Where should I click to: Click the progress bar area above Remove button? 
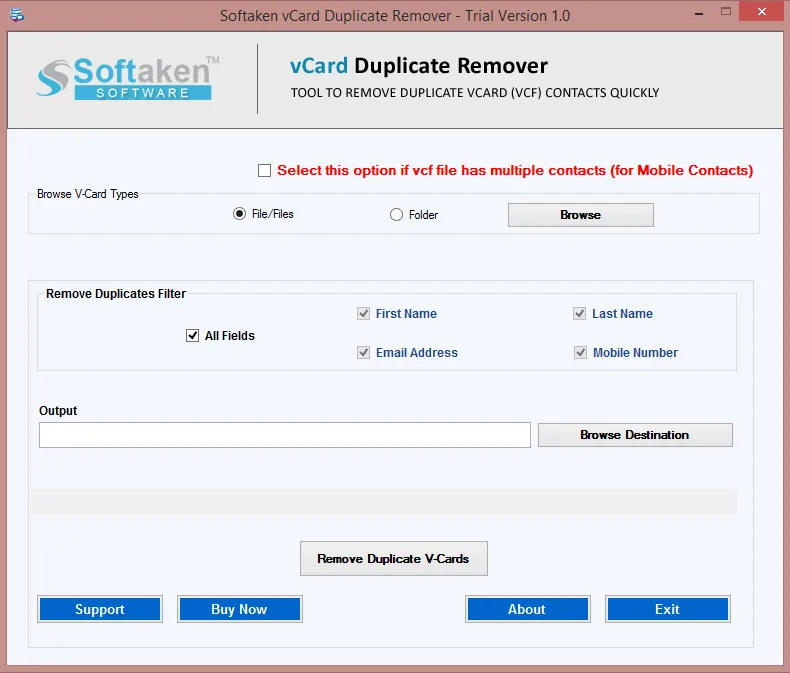(x=384, y=501)
